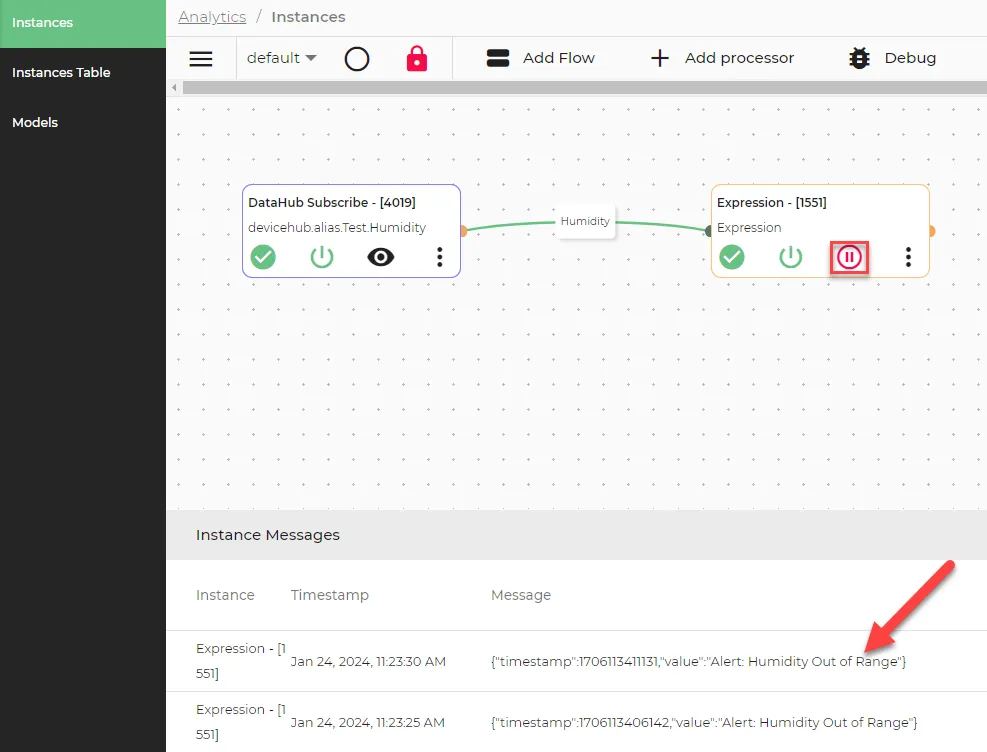Toggle power on Expression node
This screenshot has width=987, height=752.
(791, 257)
